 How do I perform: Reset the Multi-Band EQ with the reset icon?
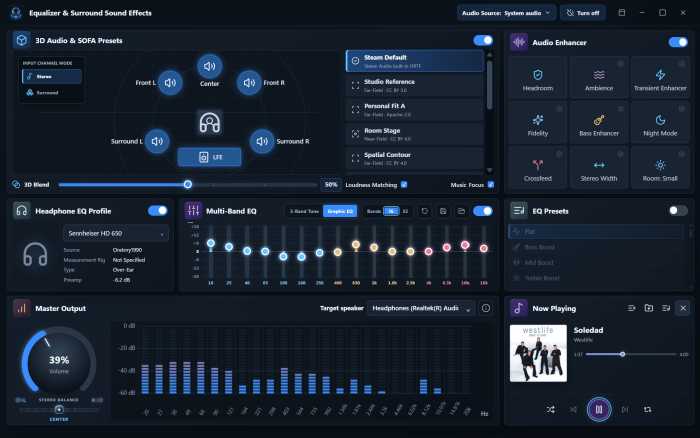pyautogui.click(x=425, y=211)
